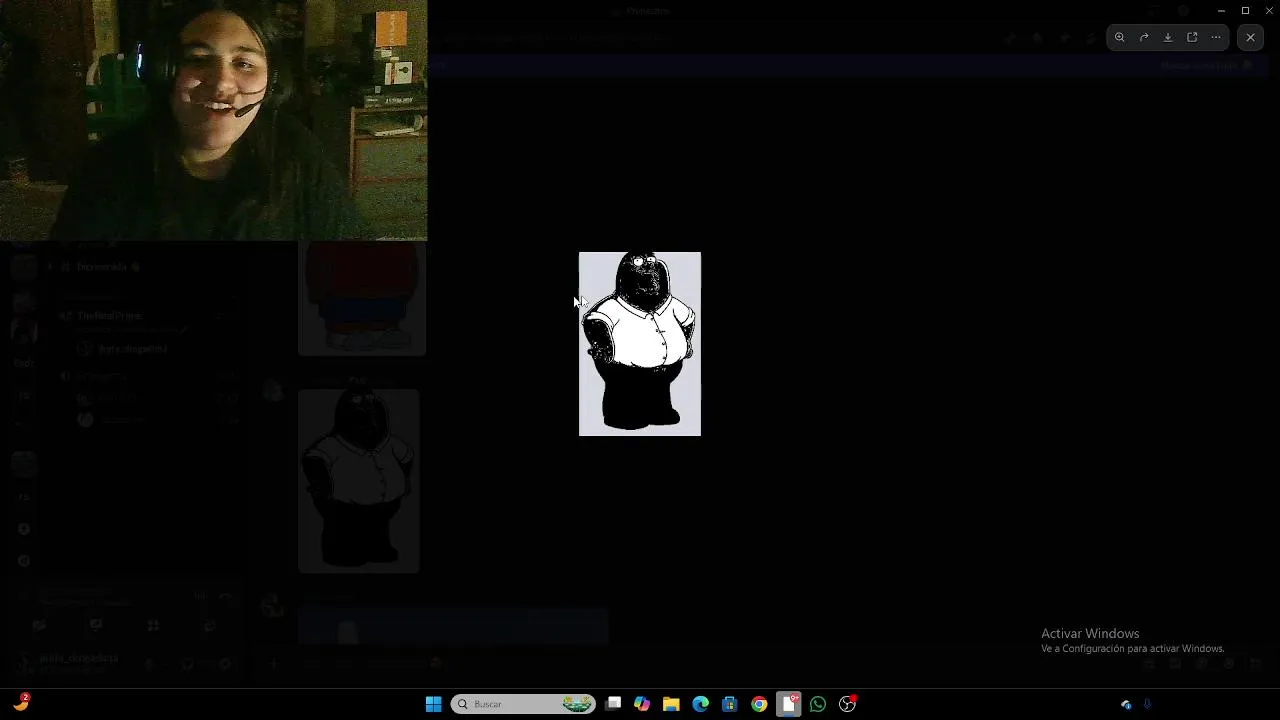Click the Buscar taskbar search box

coord(523,704)
